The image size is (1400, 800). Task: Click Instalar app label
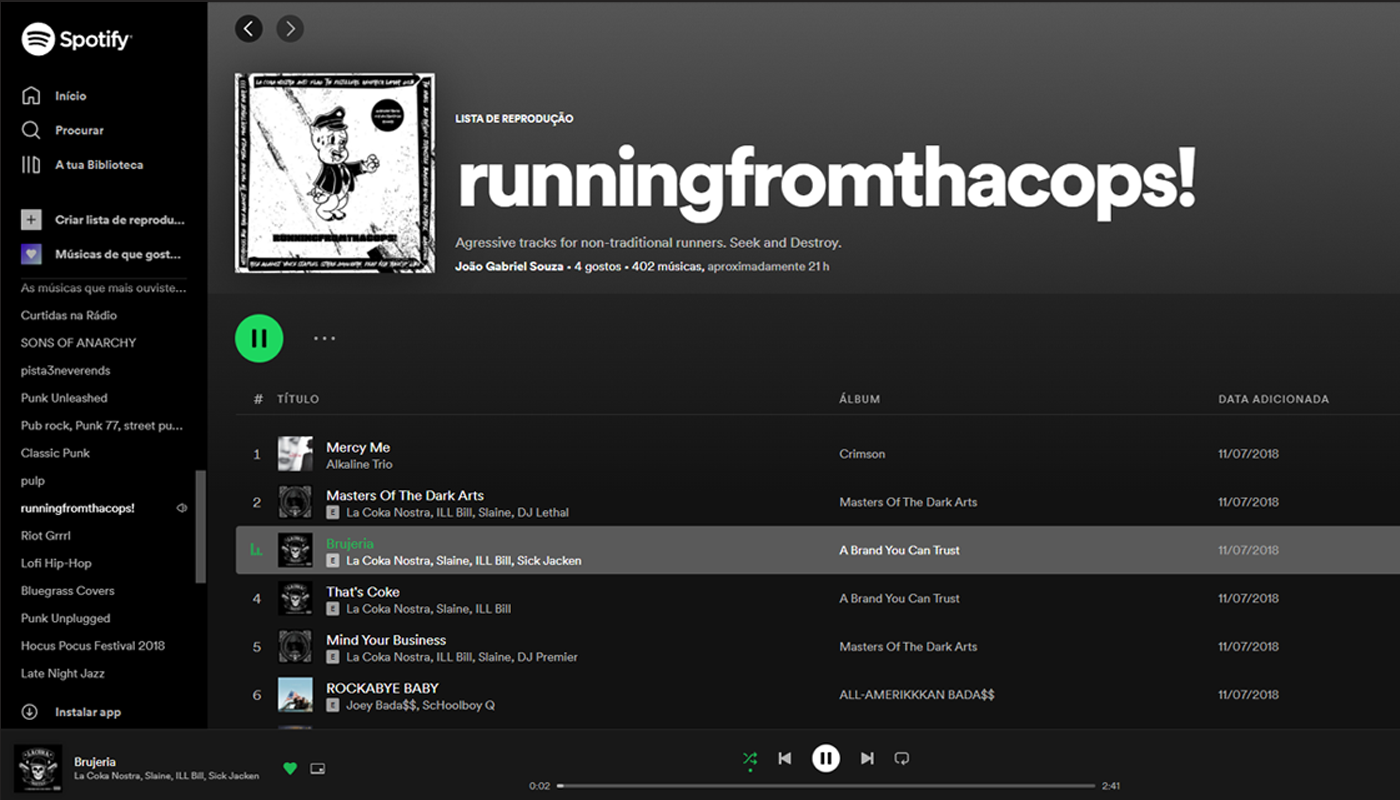(x=88, y=712)
